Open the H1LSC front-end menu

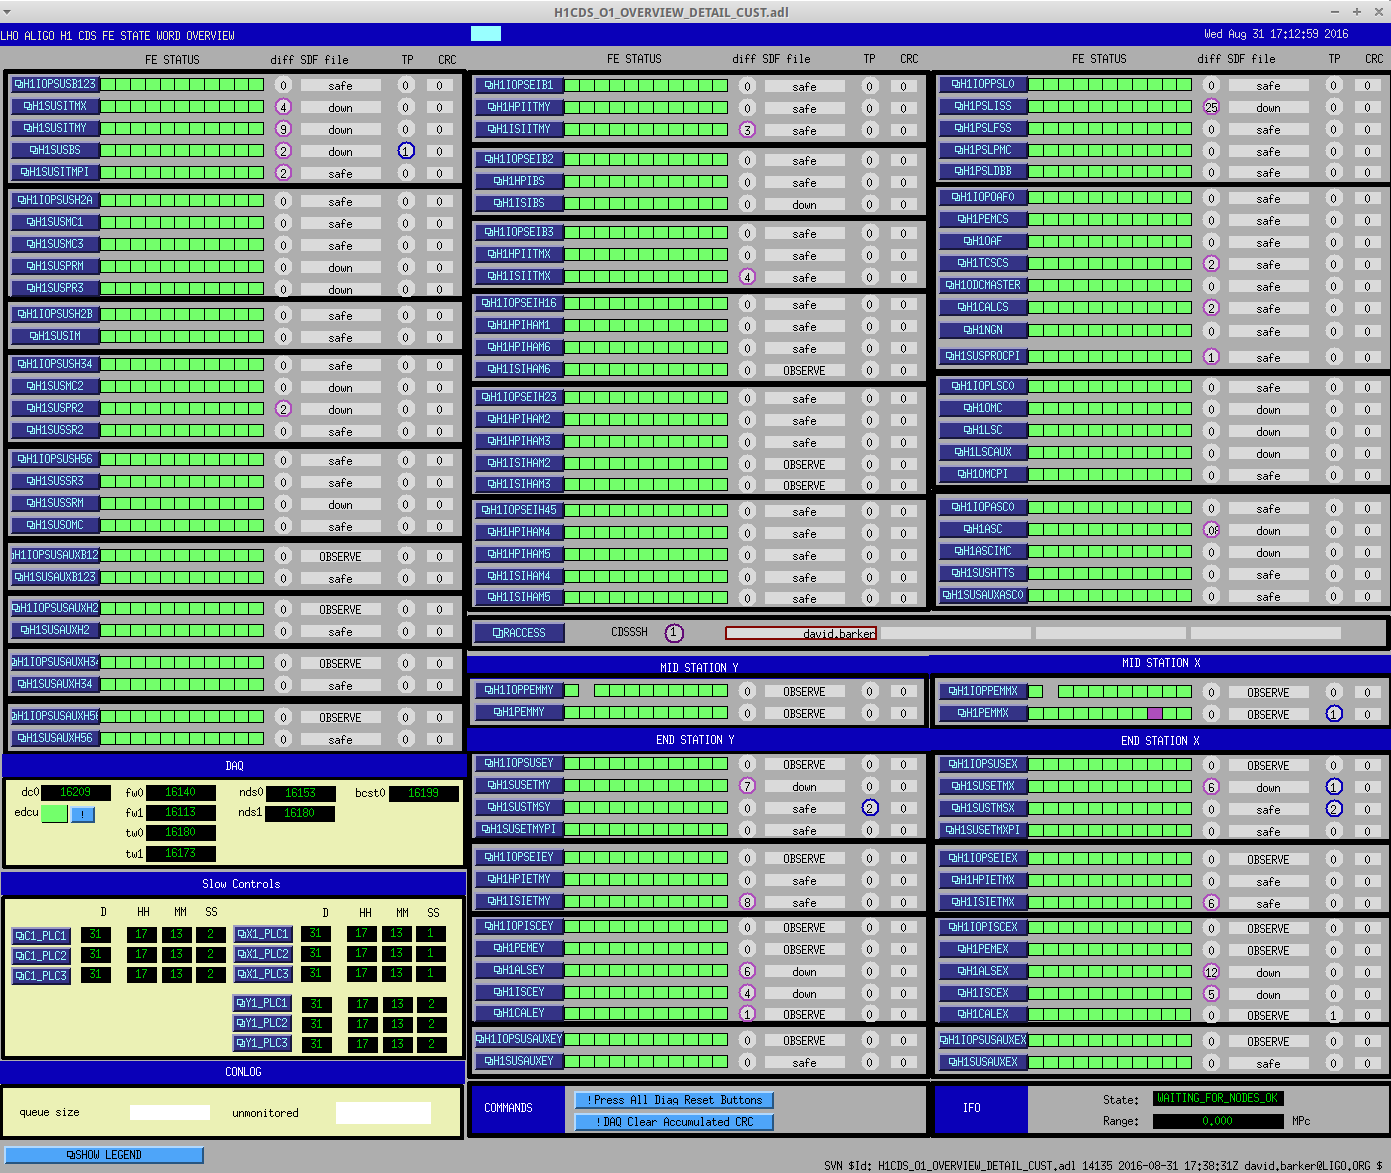pyautogui.click(x=982, y=430)
